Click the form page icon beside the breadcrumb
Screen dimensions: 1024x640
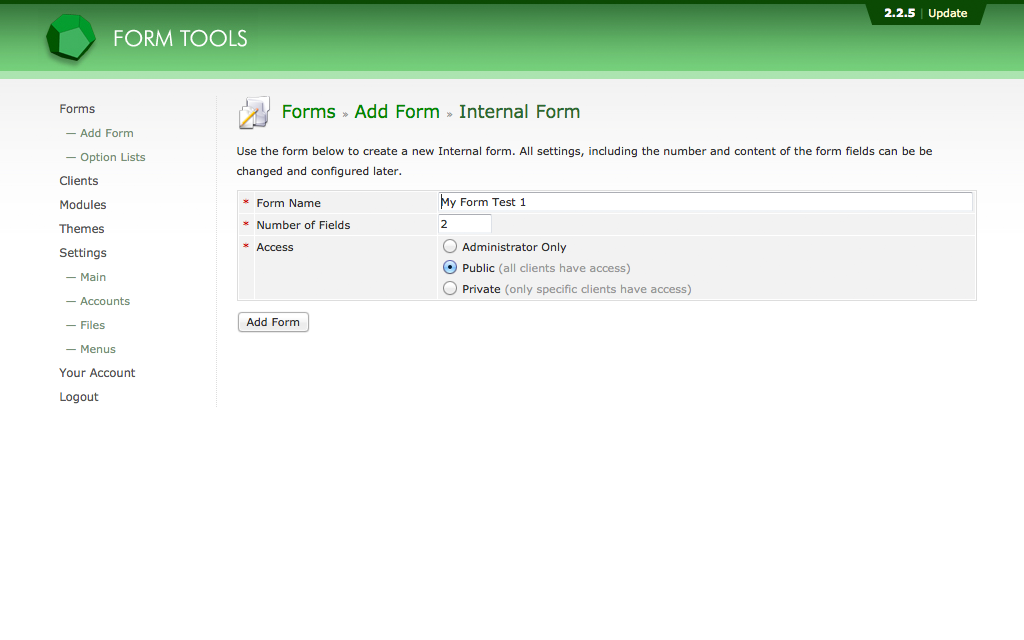[x=253, y=112]
